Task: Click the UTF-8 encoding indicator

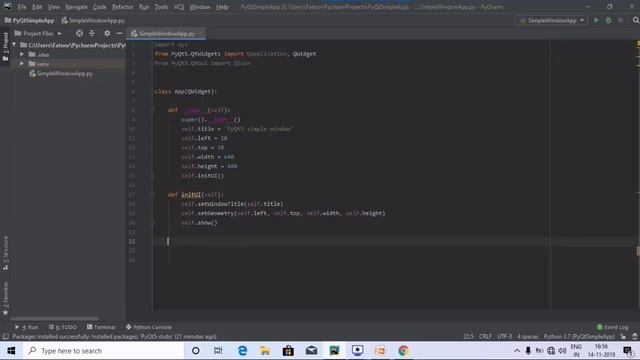Action: click(504, 336)
